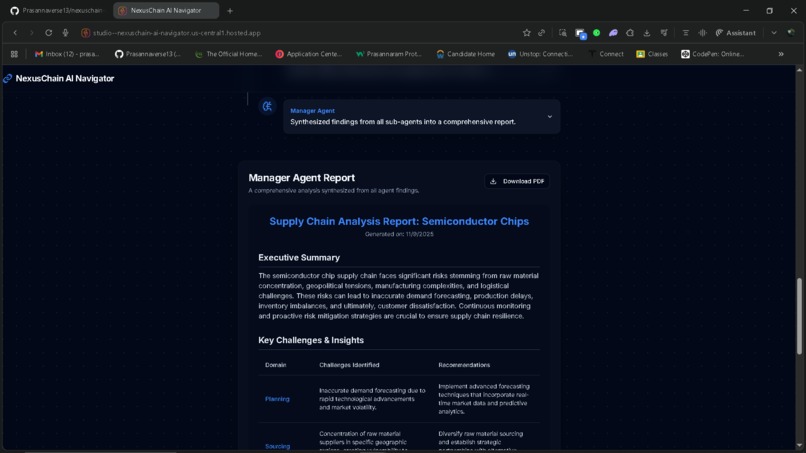Click the browser back arrow

click(x=15, y=33)
